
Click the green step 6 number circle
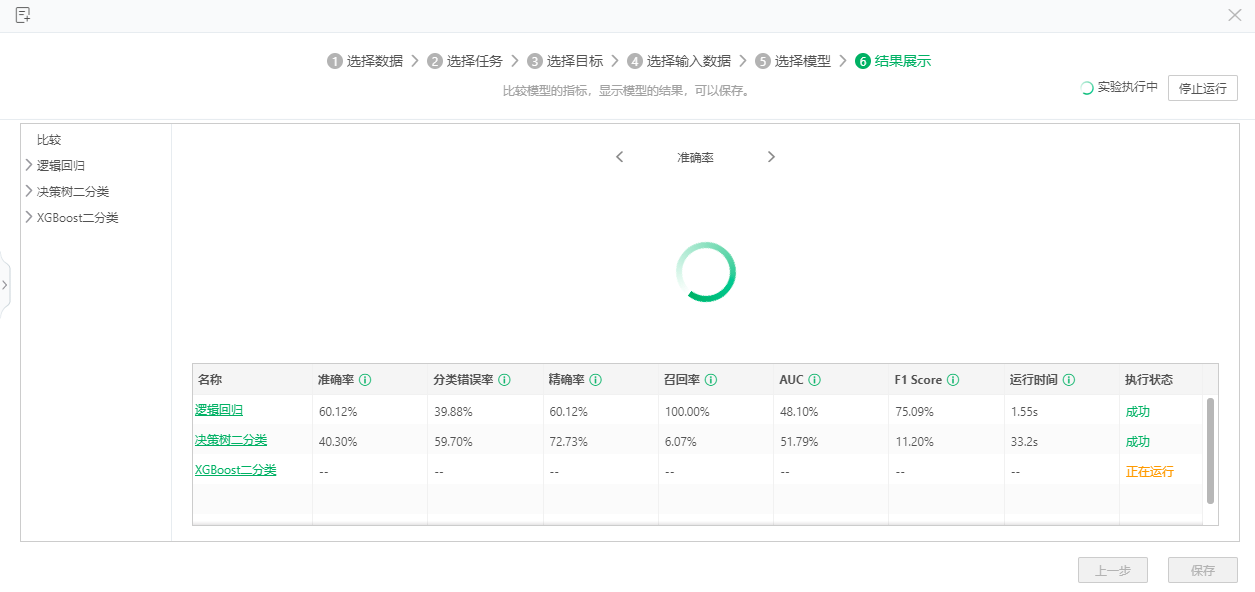[x=863, y=61]
